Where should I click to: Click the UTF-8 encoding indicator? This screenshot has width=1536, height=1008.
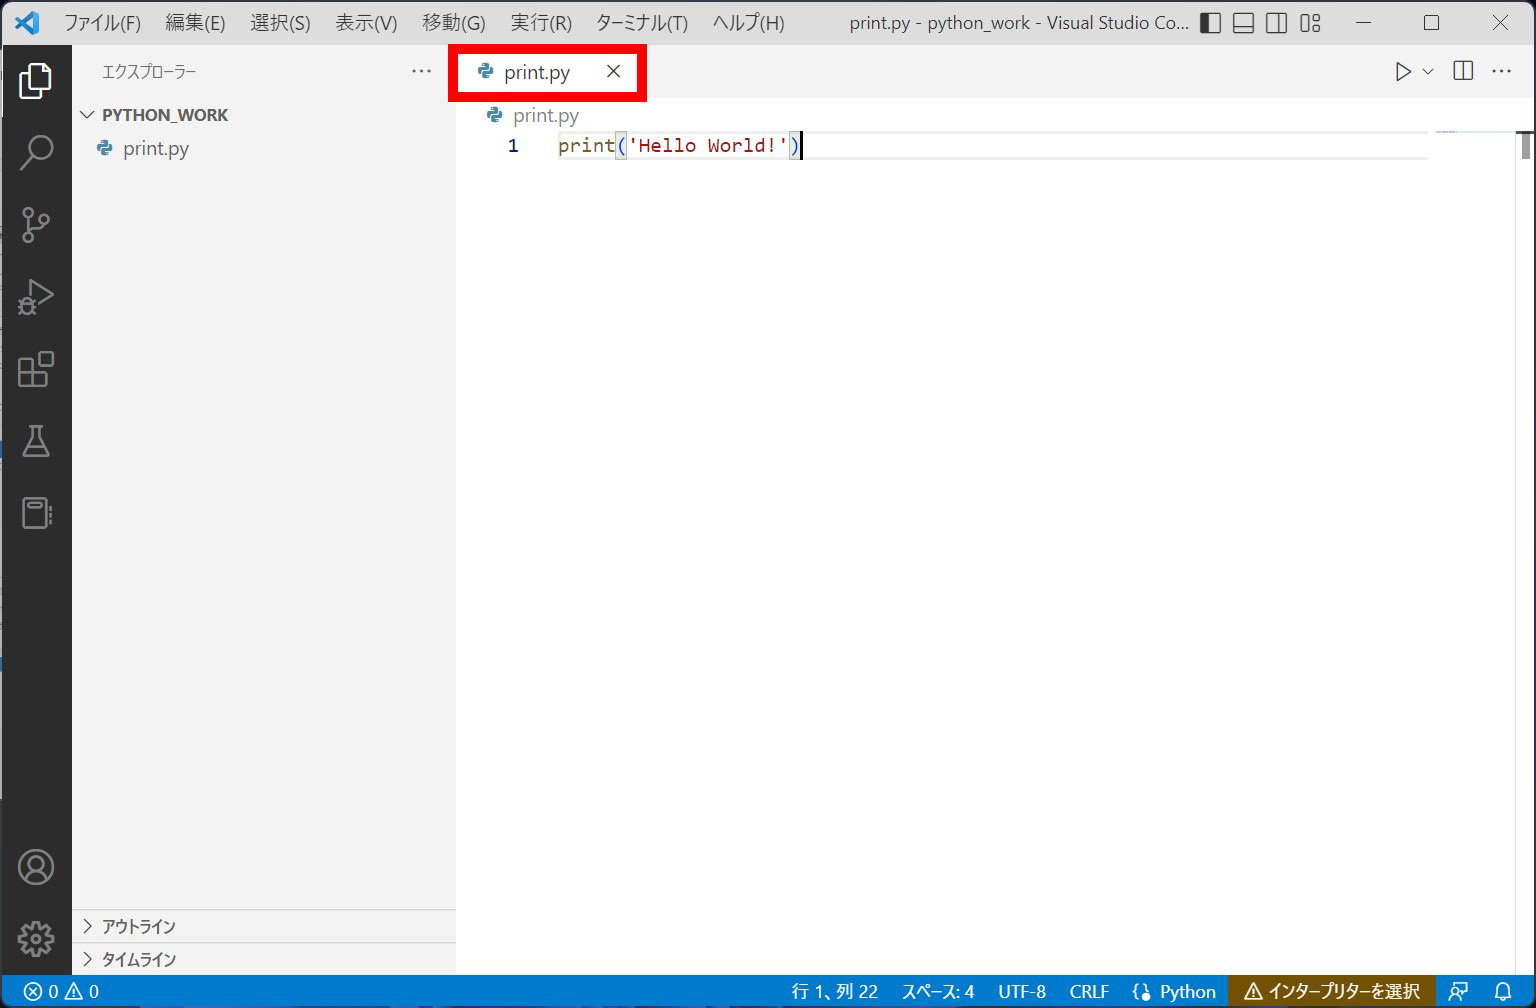pos(1021,991)
